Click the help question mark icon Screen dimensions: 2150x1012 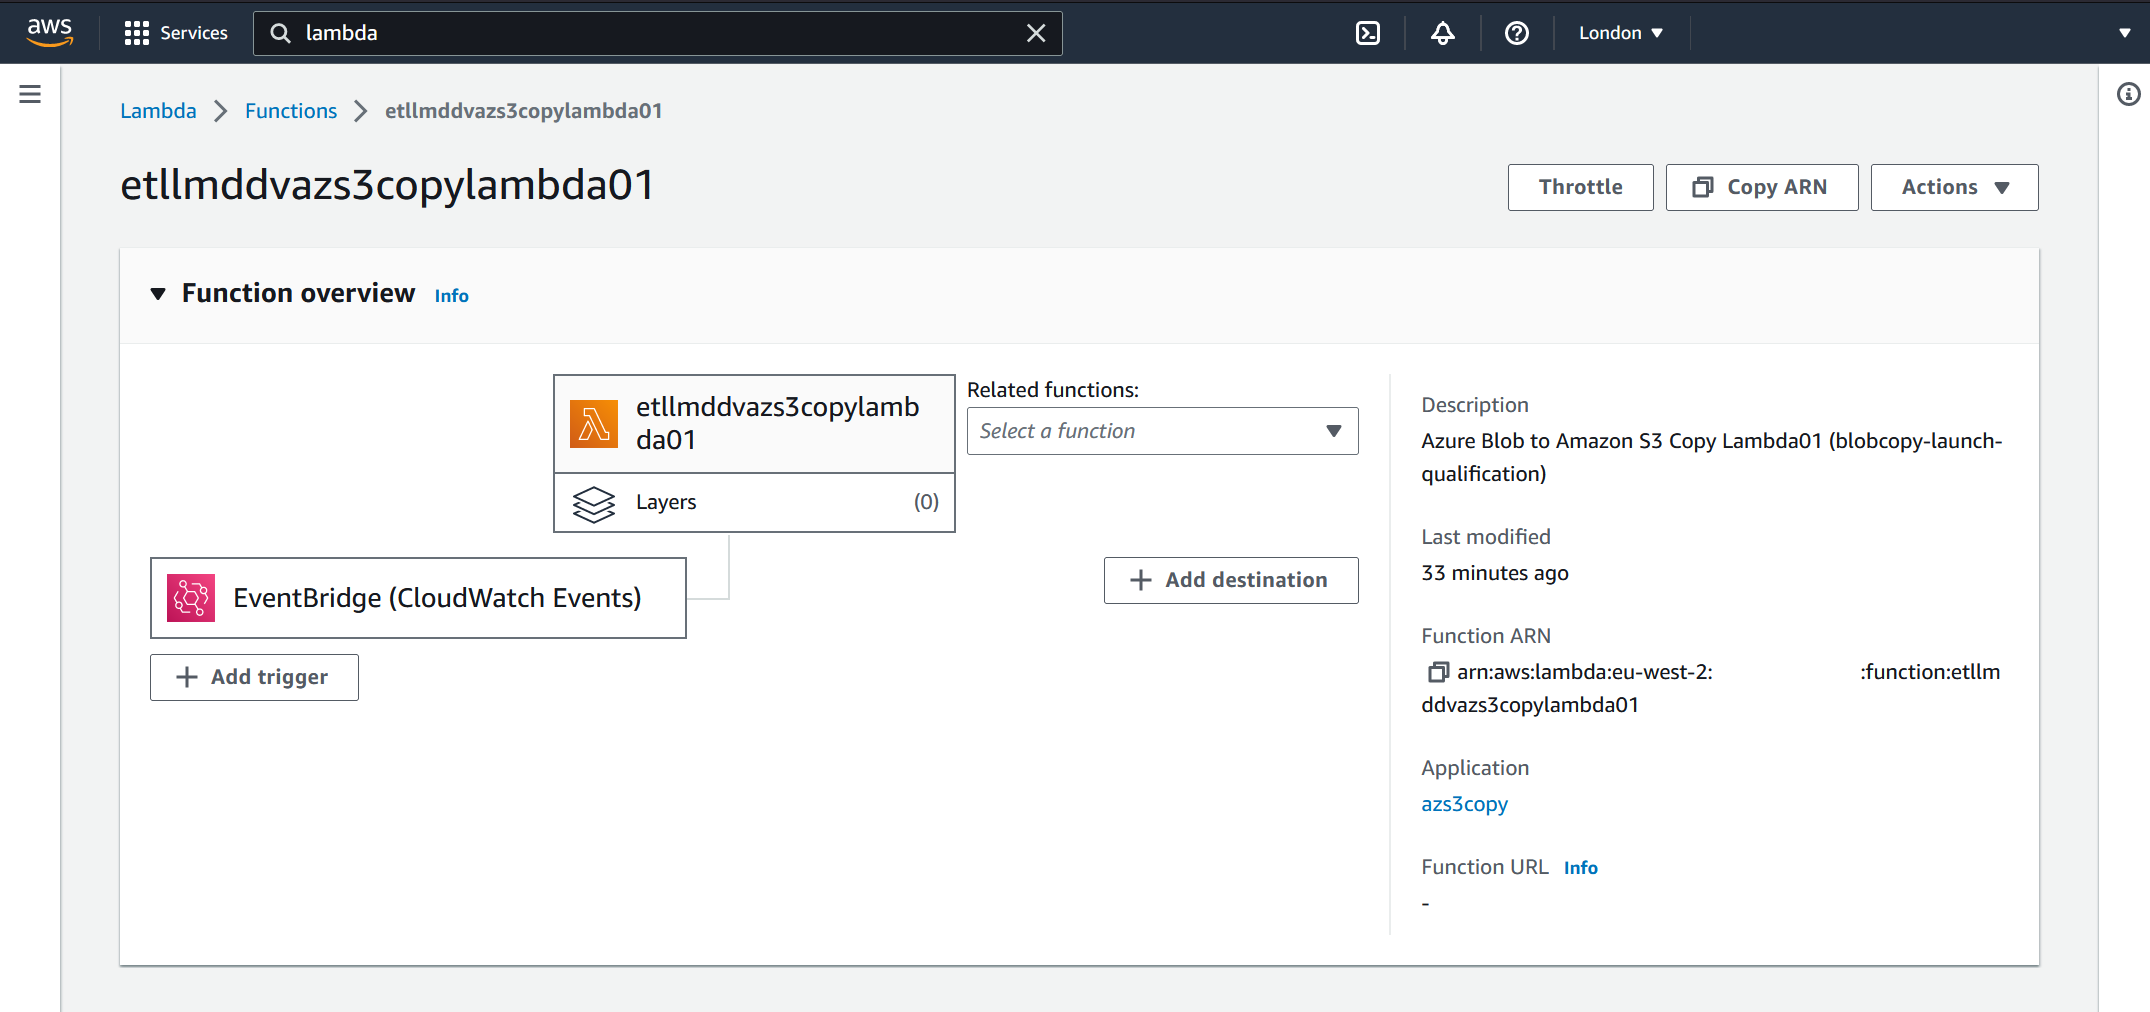click(x=1516, y=33)
